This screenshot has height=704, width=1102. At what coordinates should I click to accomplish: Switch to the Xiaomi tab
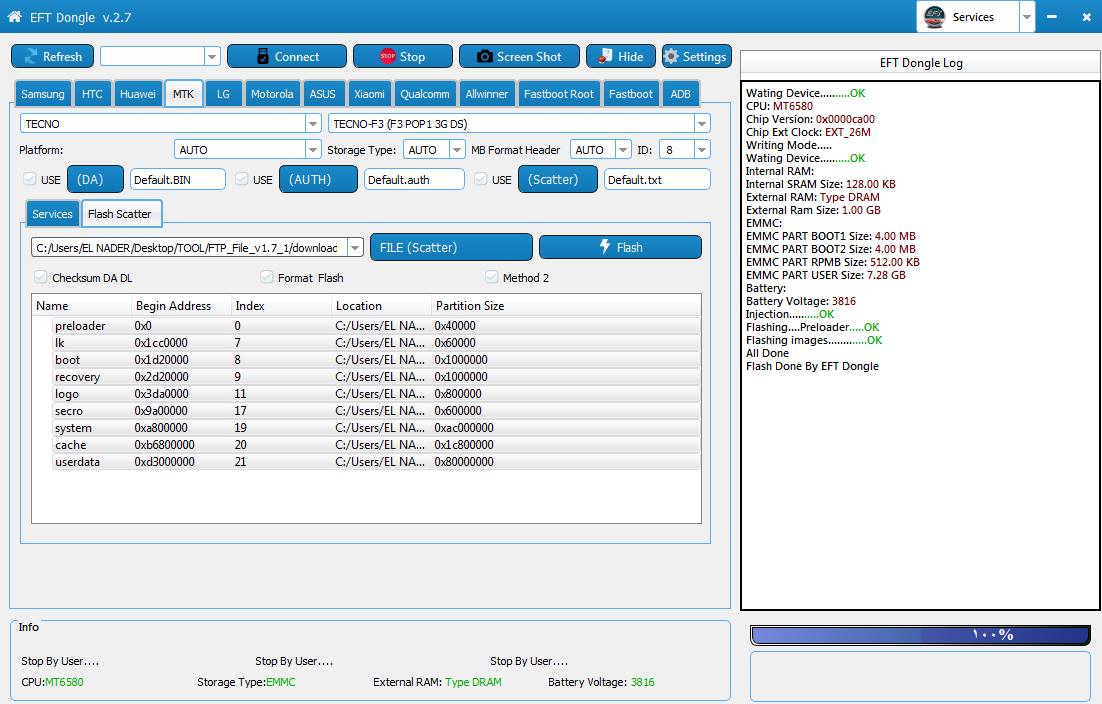click(369, 93)
